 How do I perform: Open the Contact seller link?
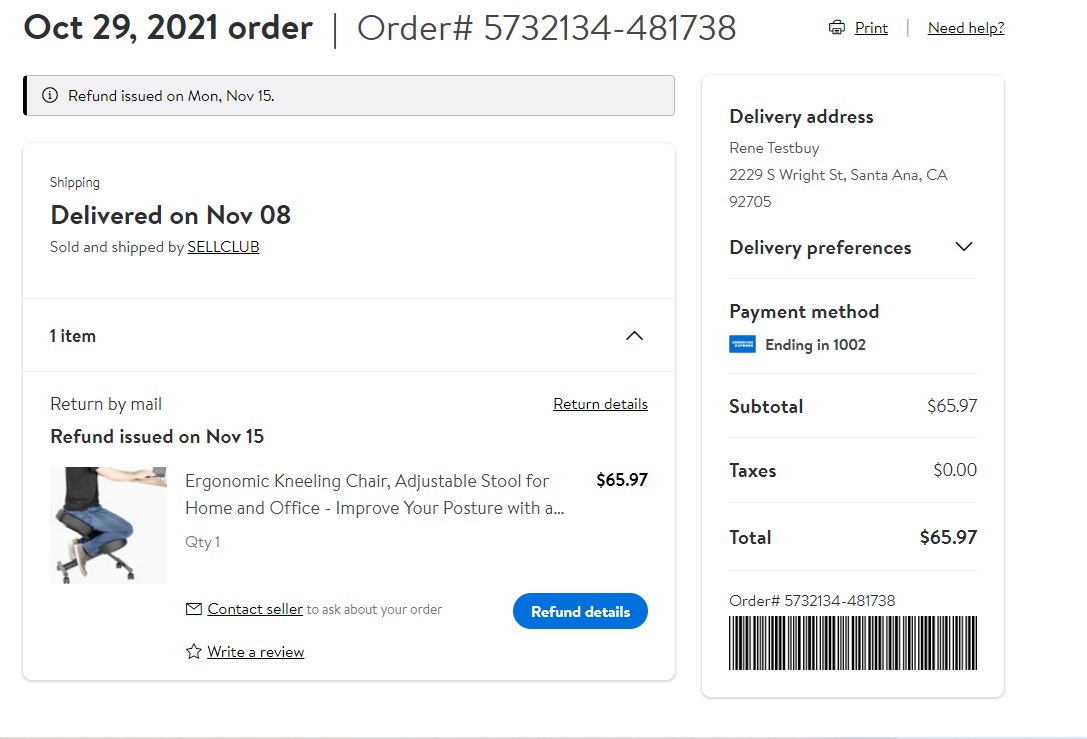(255, 609)
